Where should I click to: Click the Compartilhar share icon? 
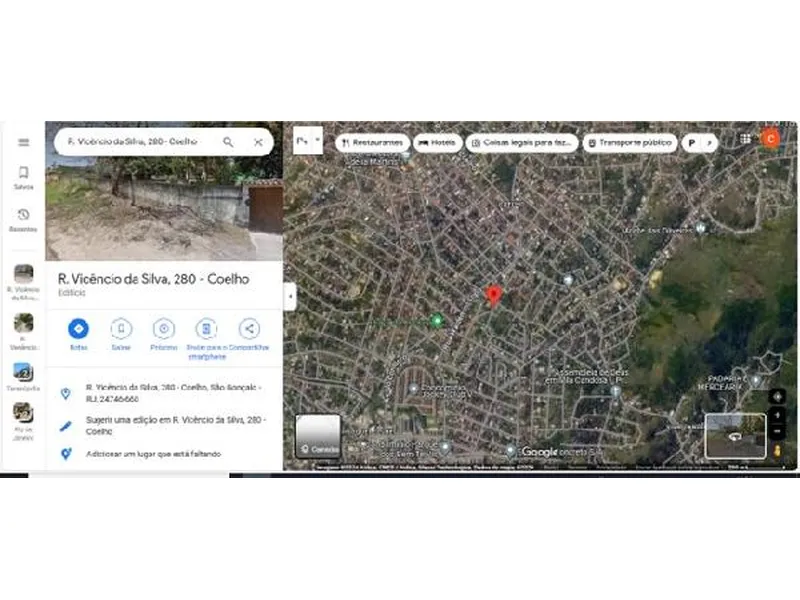(x=249, y=329)
